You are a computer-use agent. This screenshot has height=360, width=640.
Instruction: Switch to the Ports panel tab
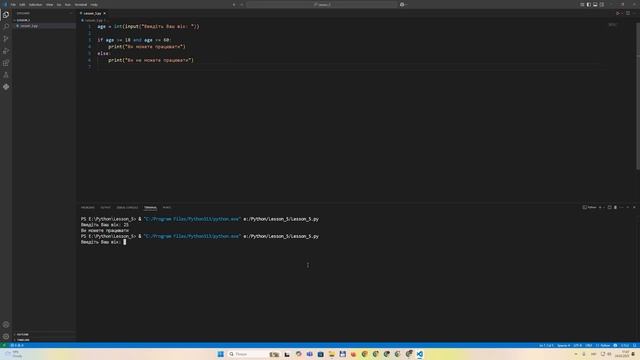pyautogui.click(x=167, y=207)
